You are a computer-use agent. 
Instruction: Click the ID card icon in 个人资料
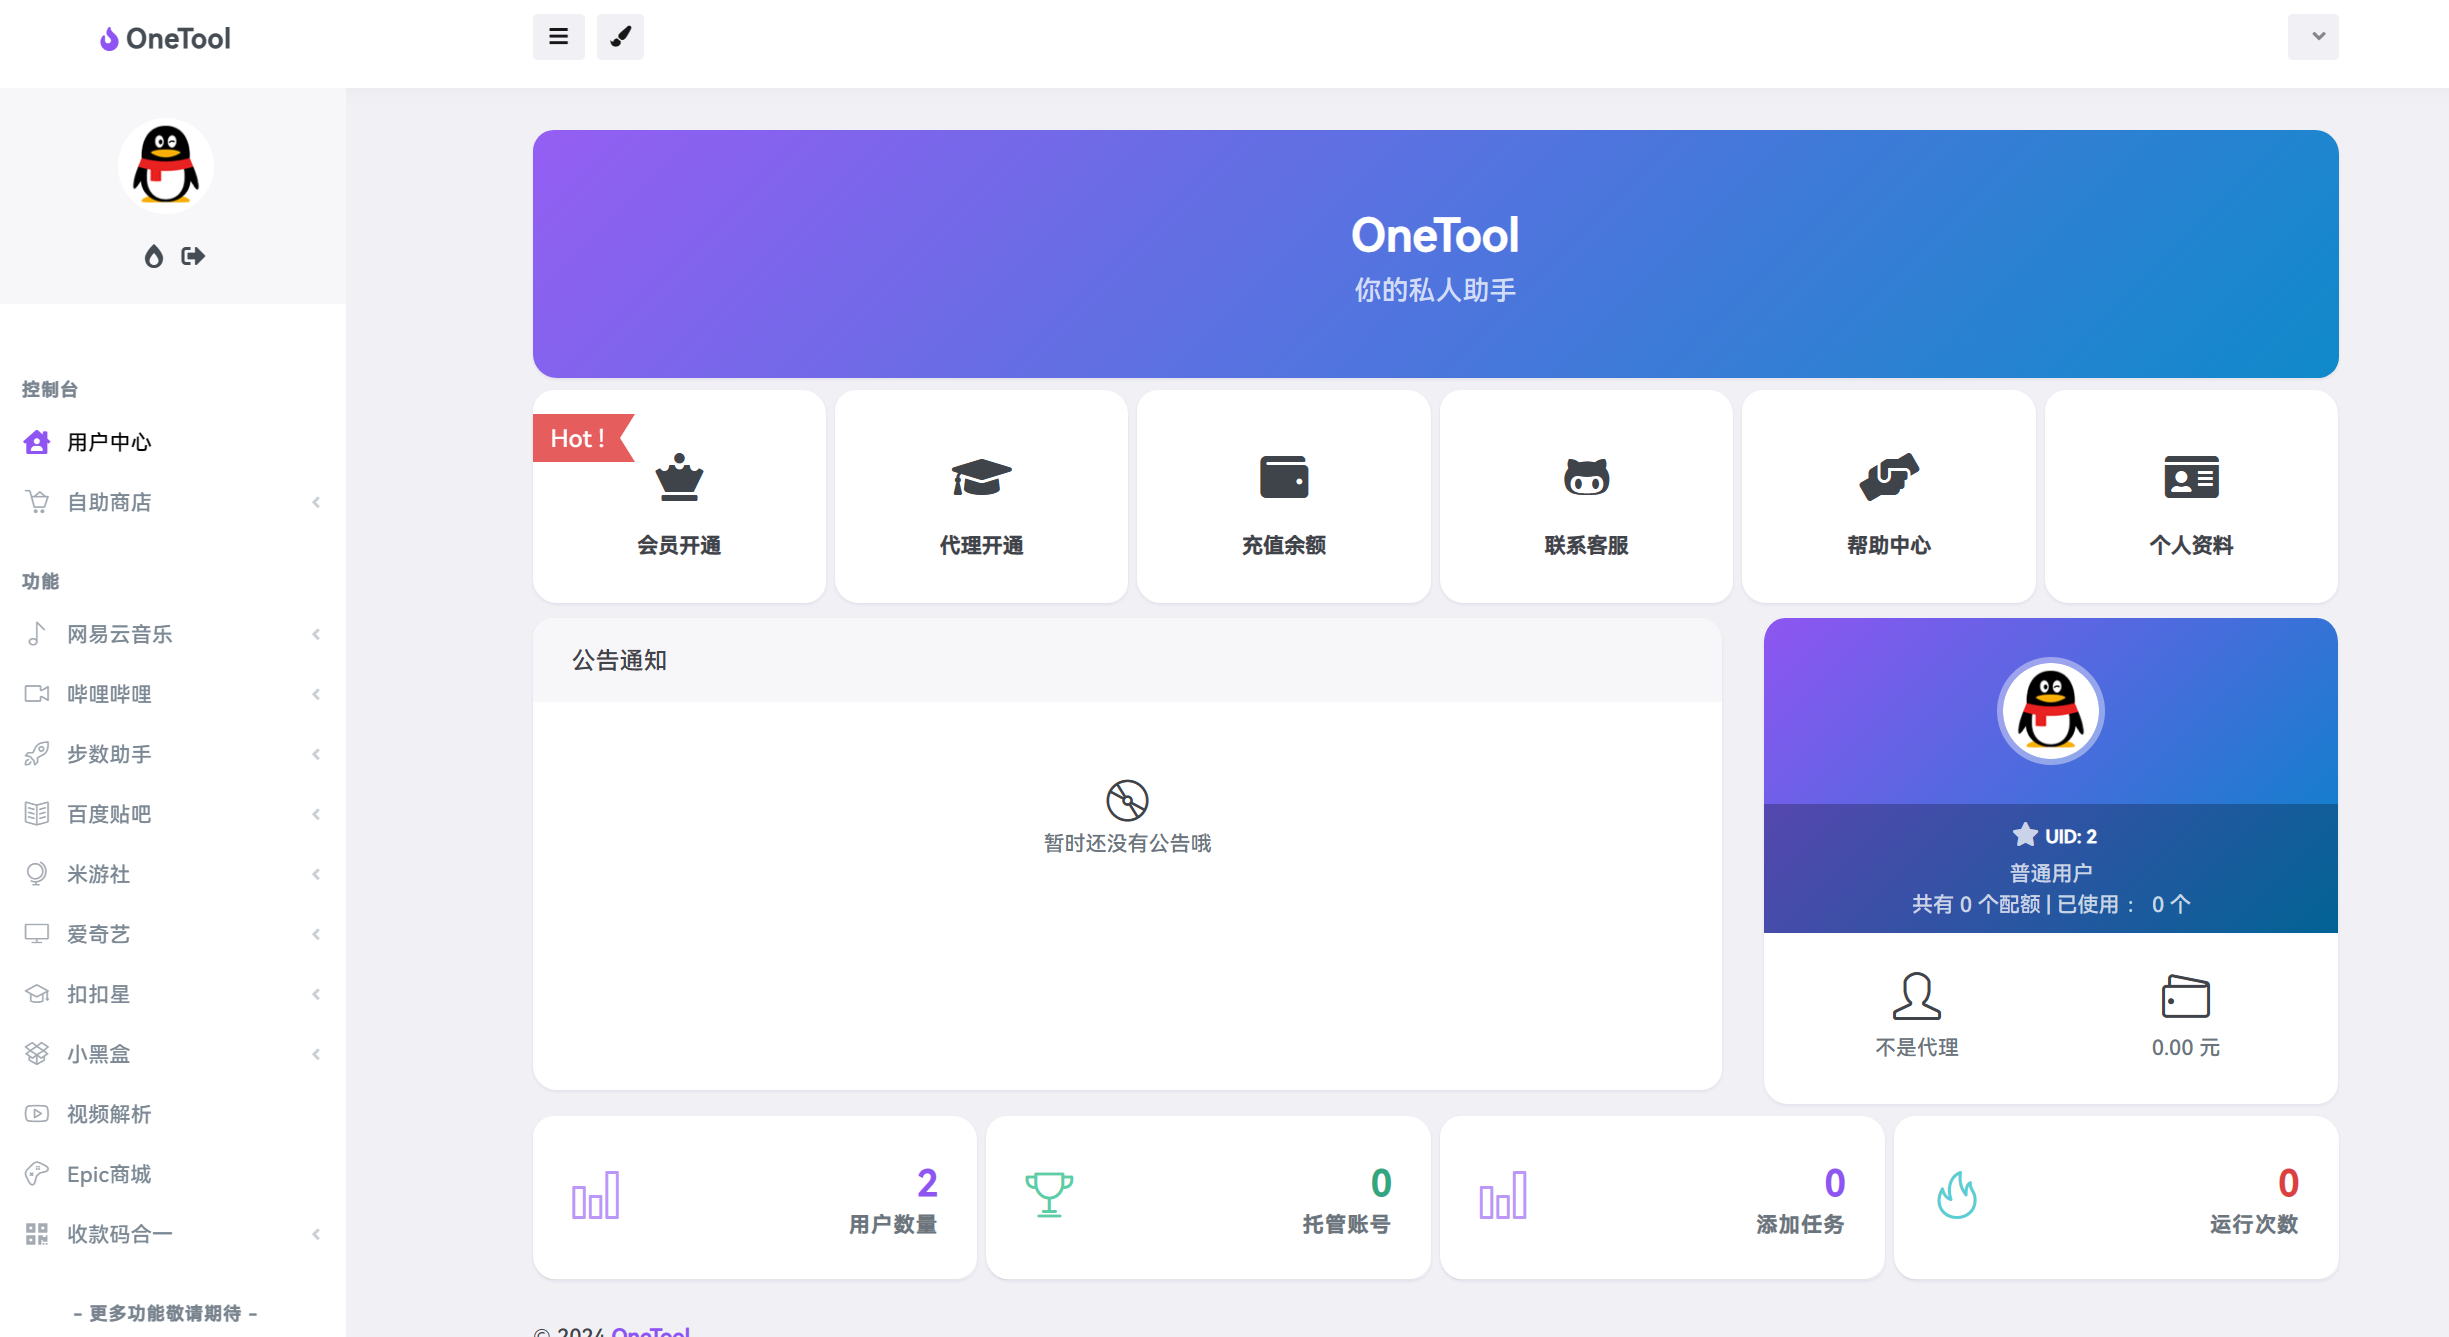2191,477
